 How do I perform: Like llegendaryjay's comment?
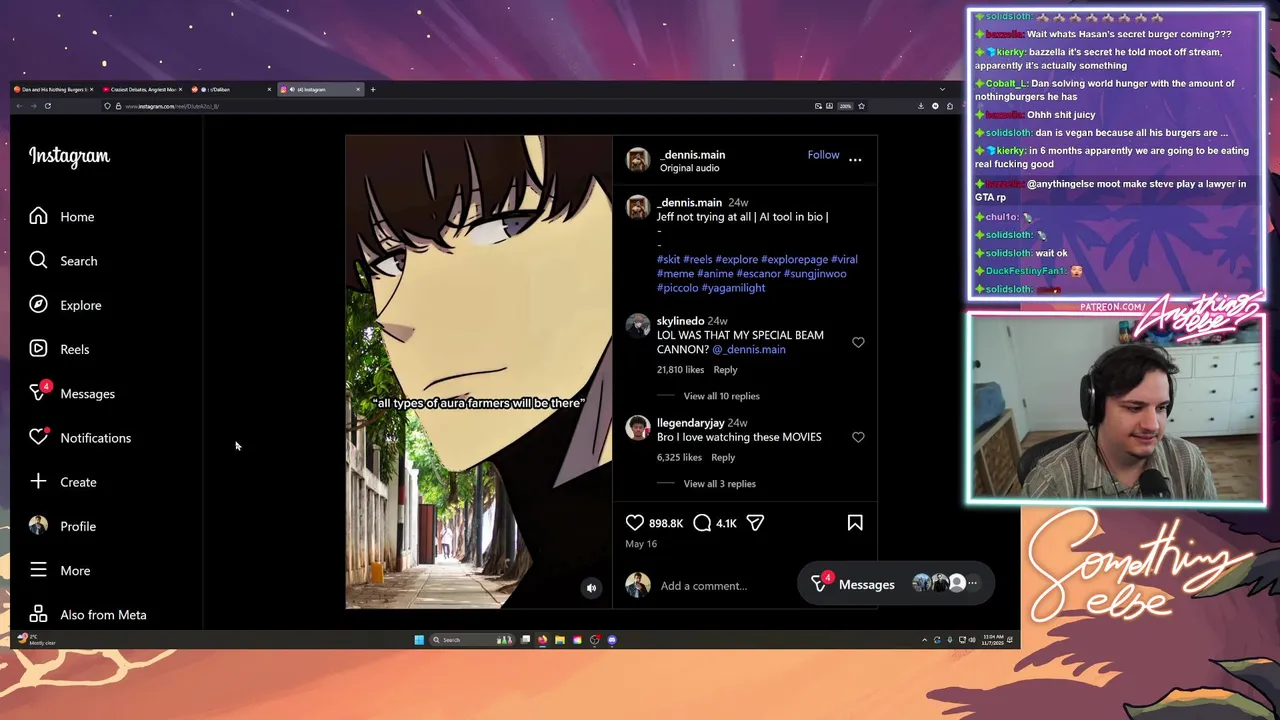pyautogui.click(x=858, y=437)
